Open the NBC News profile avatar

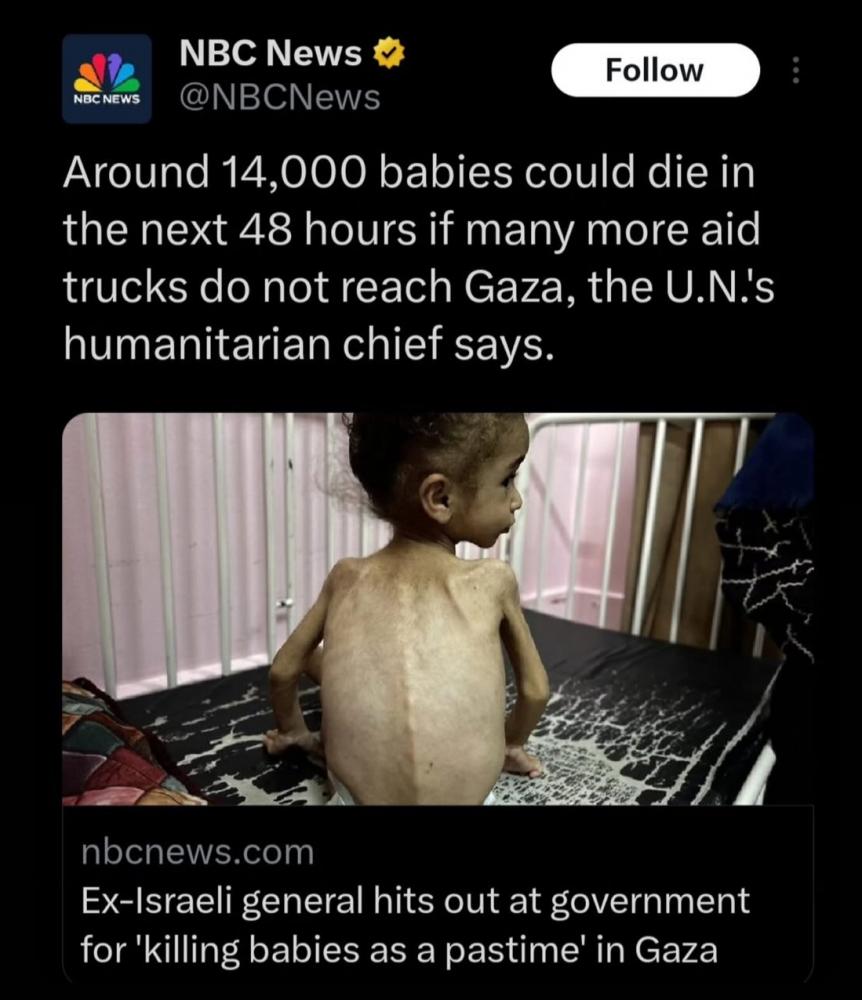pos(106,78)
